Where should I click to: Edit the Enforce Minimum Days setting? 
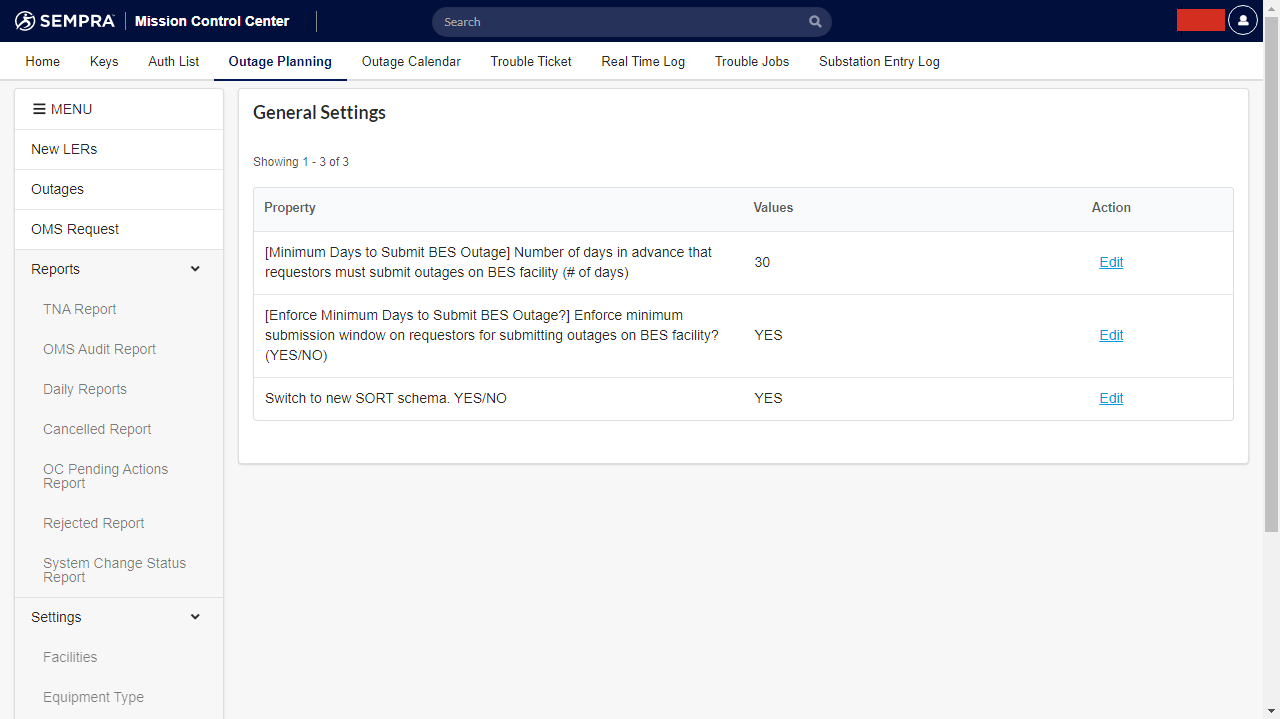1111,335
